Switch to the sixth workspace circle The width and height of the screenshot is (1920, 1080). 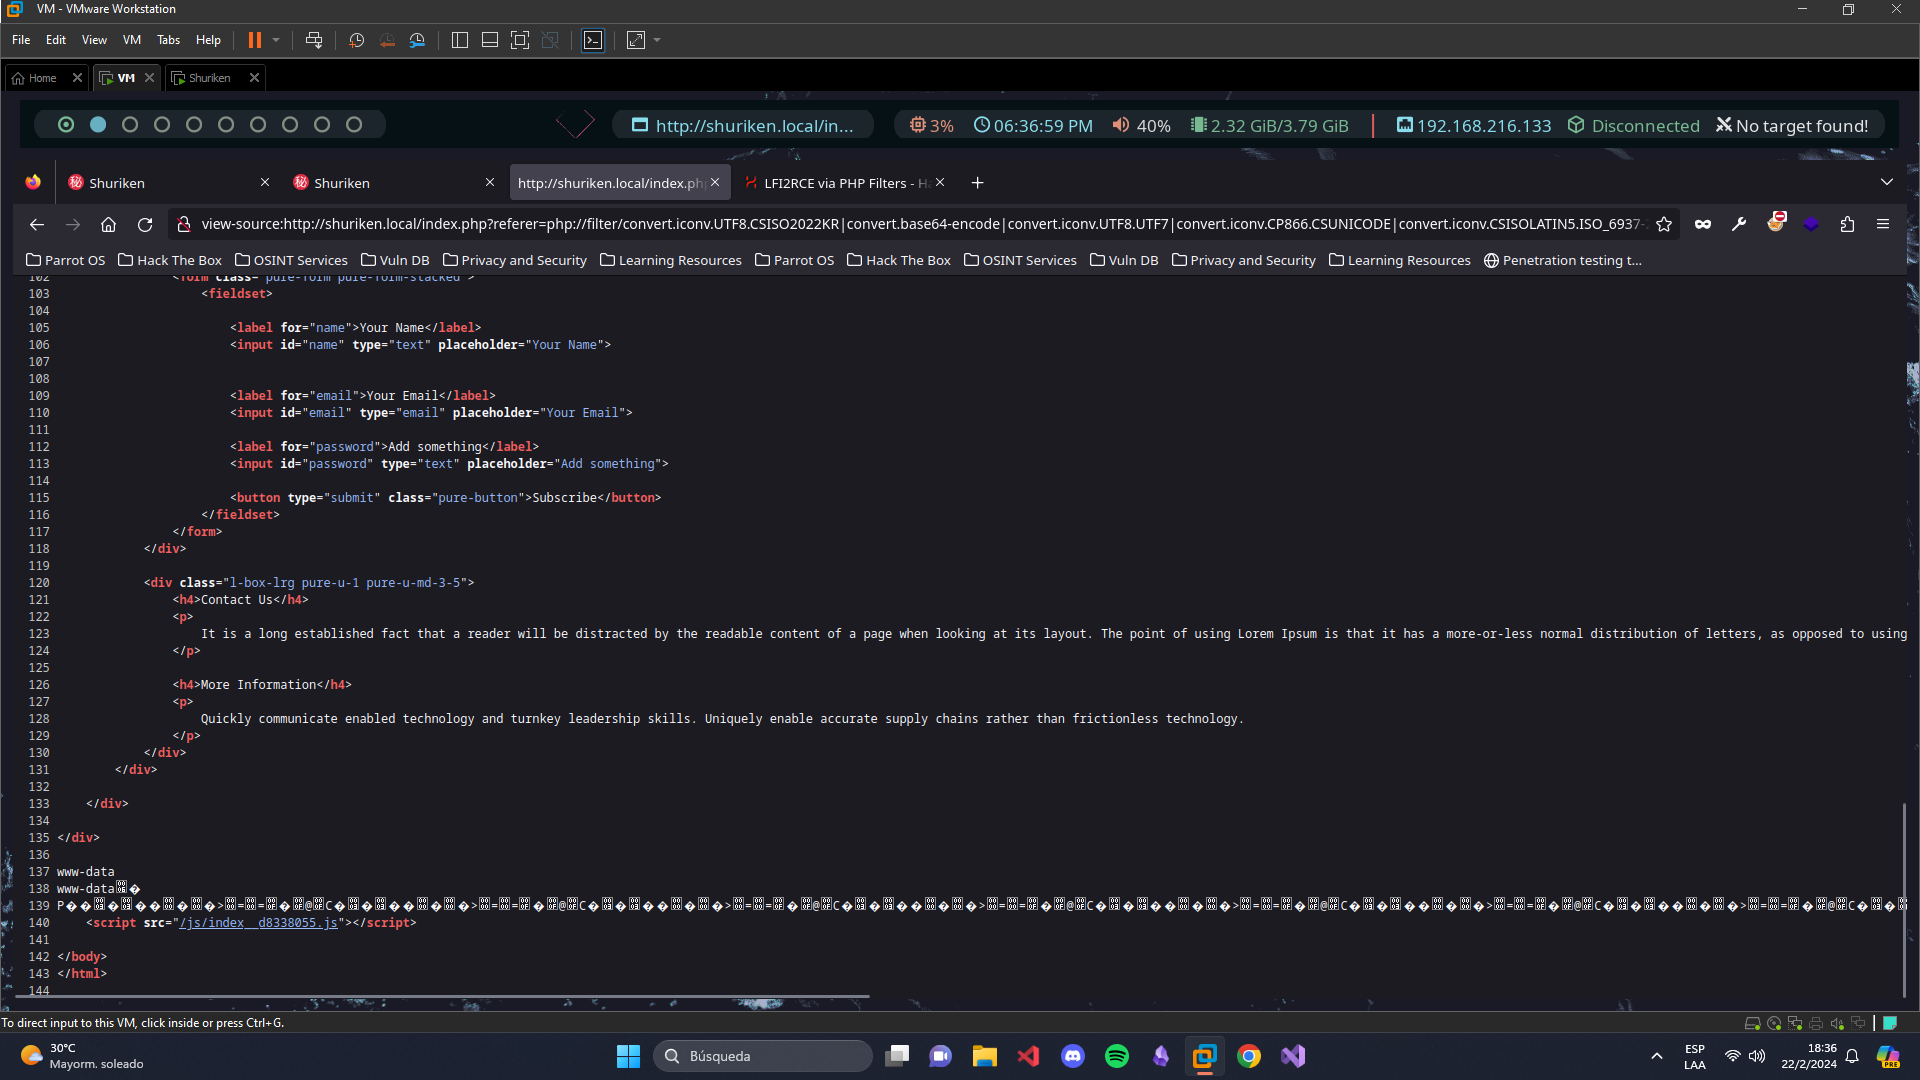226,125
